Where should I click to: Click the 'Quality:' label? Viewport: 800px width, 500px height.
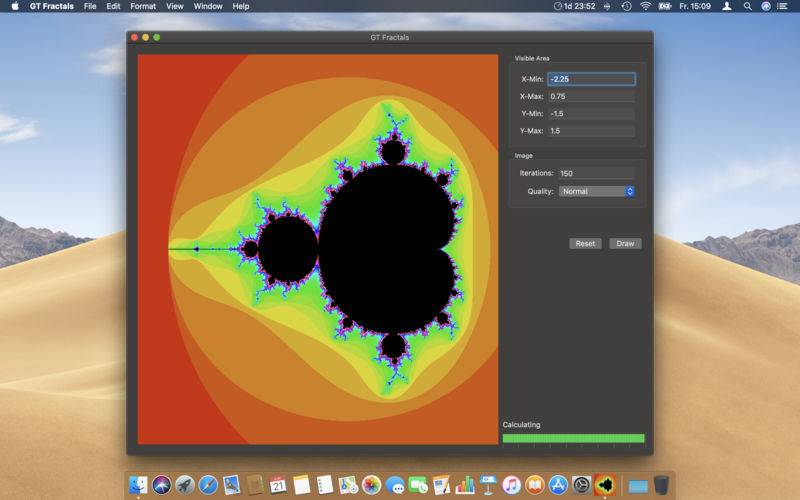click(540, 191)
